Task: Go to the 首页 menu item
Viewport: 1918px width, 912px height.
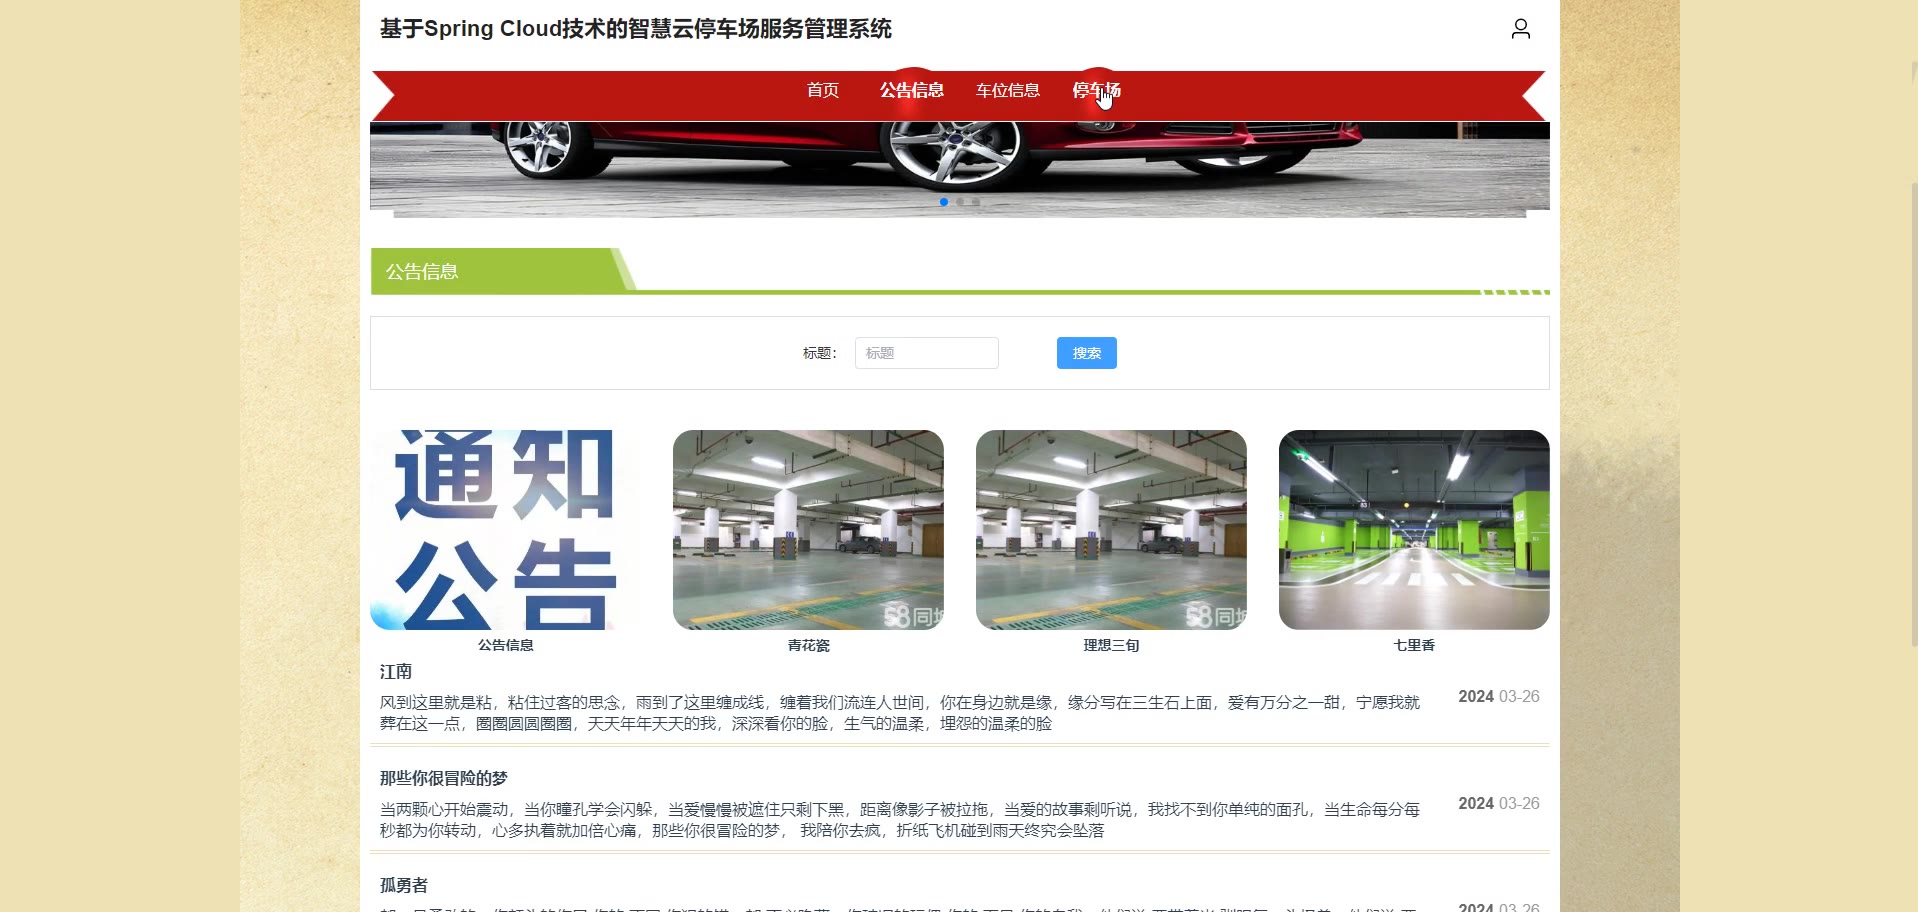Action: tap(823, 90)
